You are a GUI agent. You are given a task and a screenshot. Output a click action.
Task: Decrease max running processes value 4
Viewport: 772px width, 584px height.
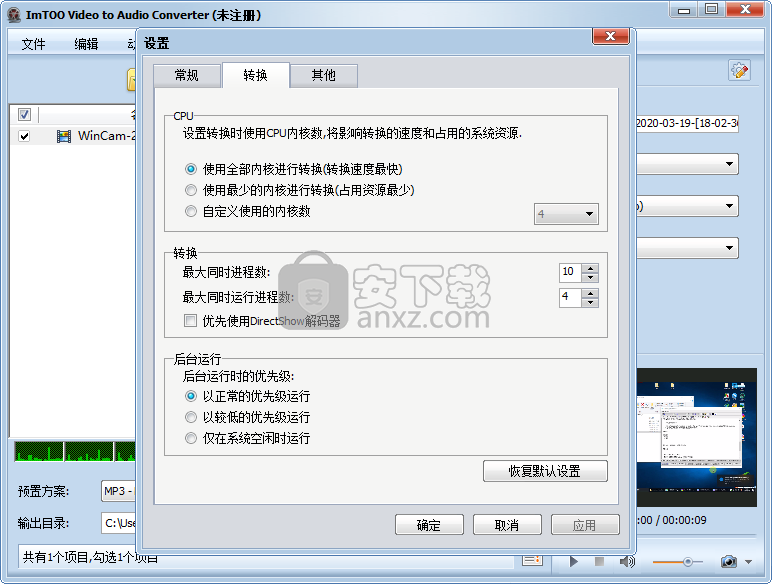(590, 302)
